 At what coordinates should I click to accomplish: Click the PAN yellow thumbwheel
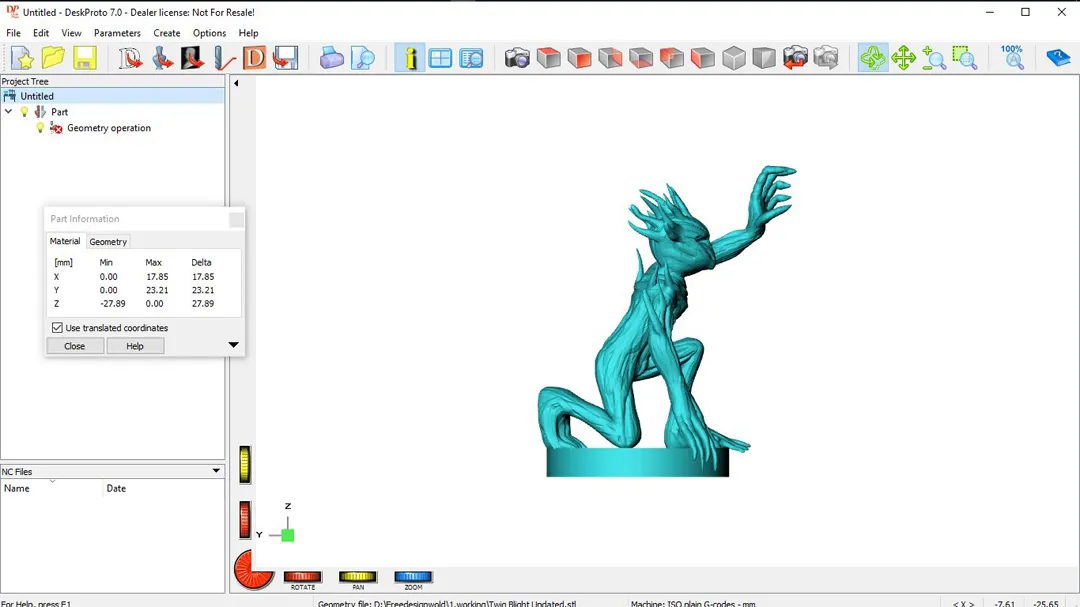click(357, 577)
